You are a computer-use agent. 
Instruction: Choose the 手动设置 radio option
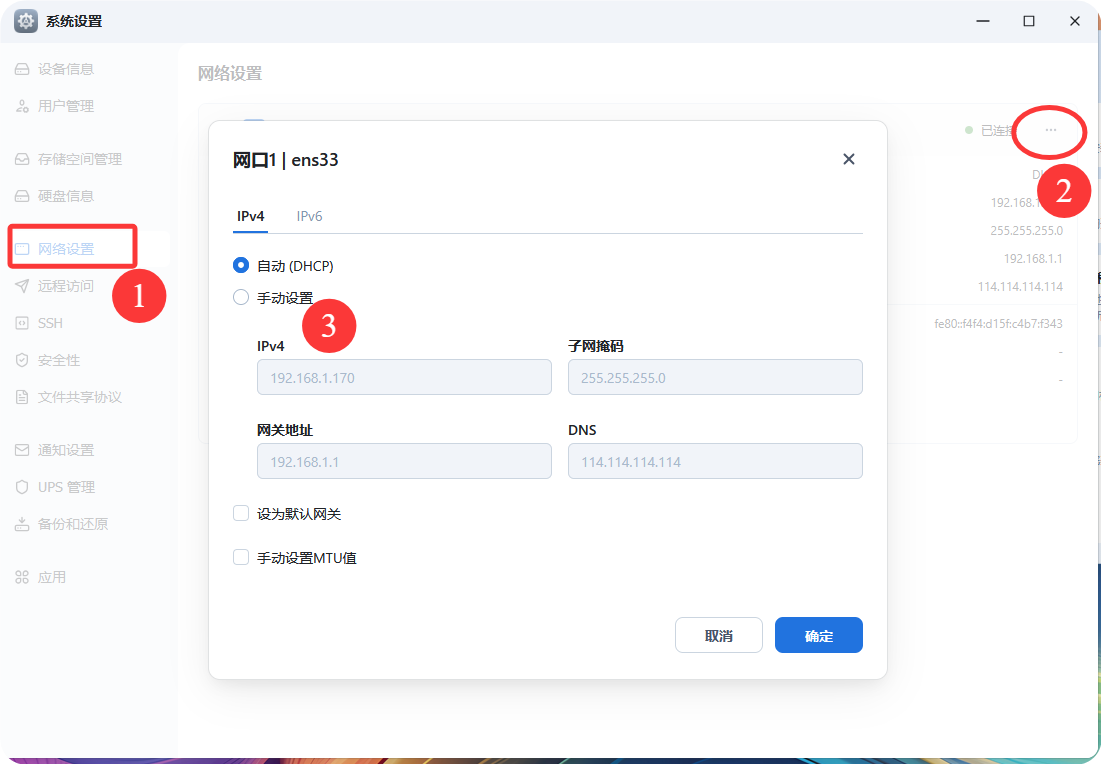[x=241, y=297]
